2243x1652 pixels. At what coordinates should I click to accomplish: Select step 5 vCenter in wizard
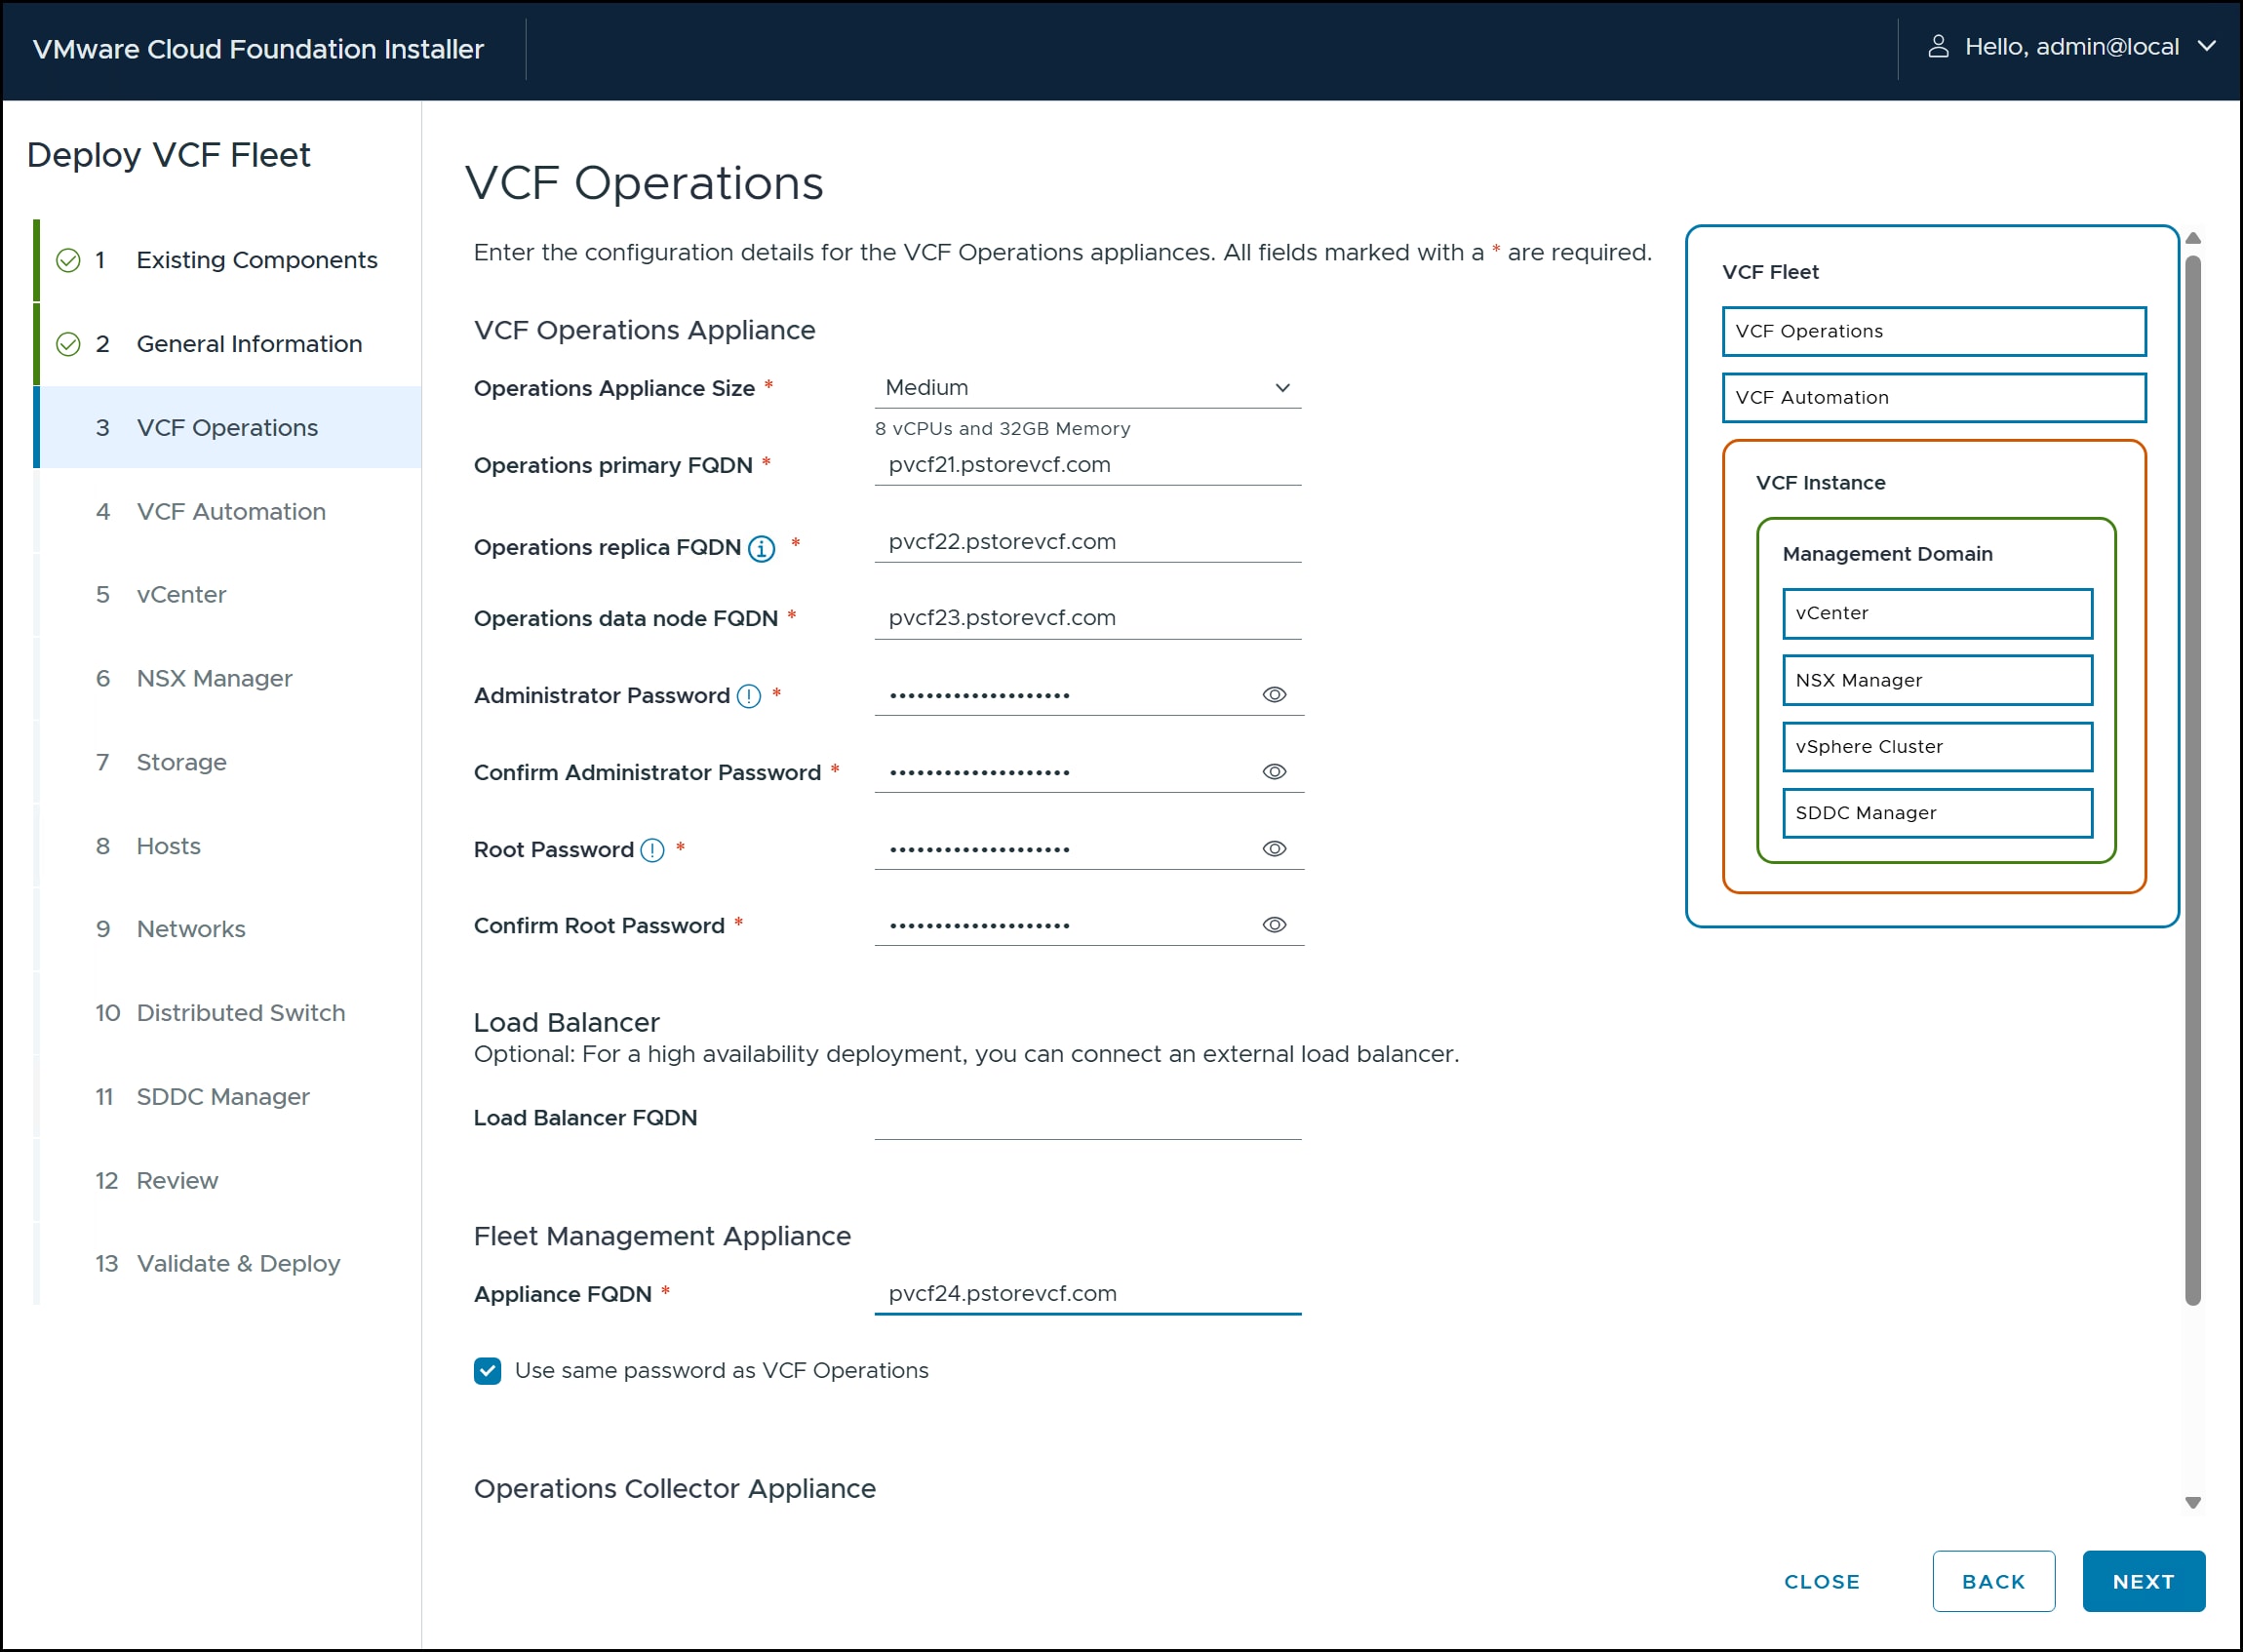(229, 595)
